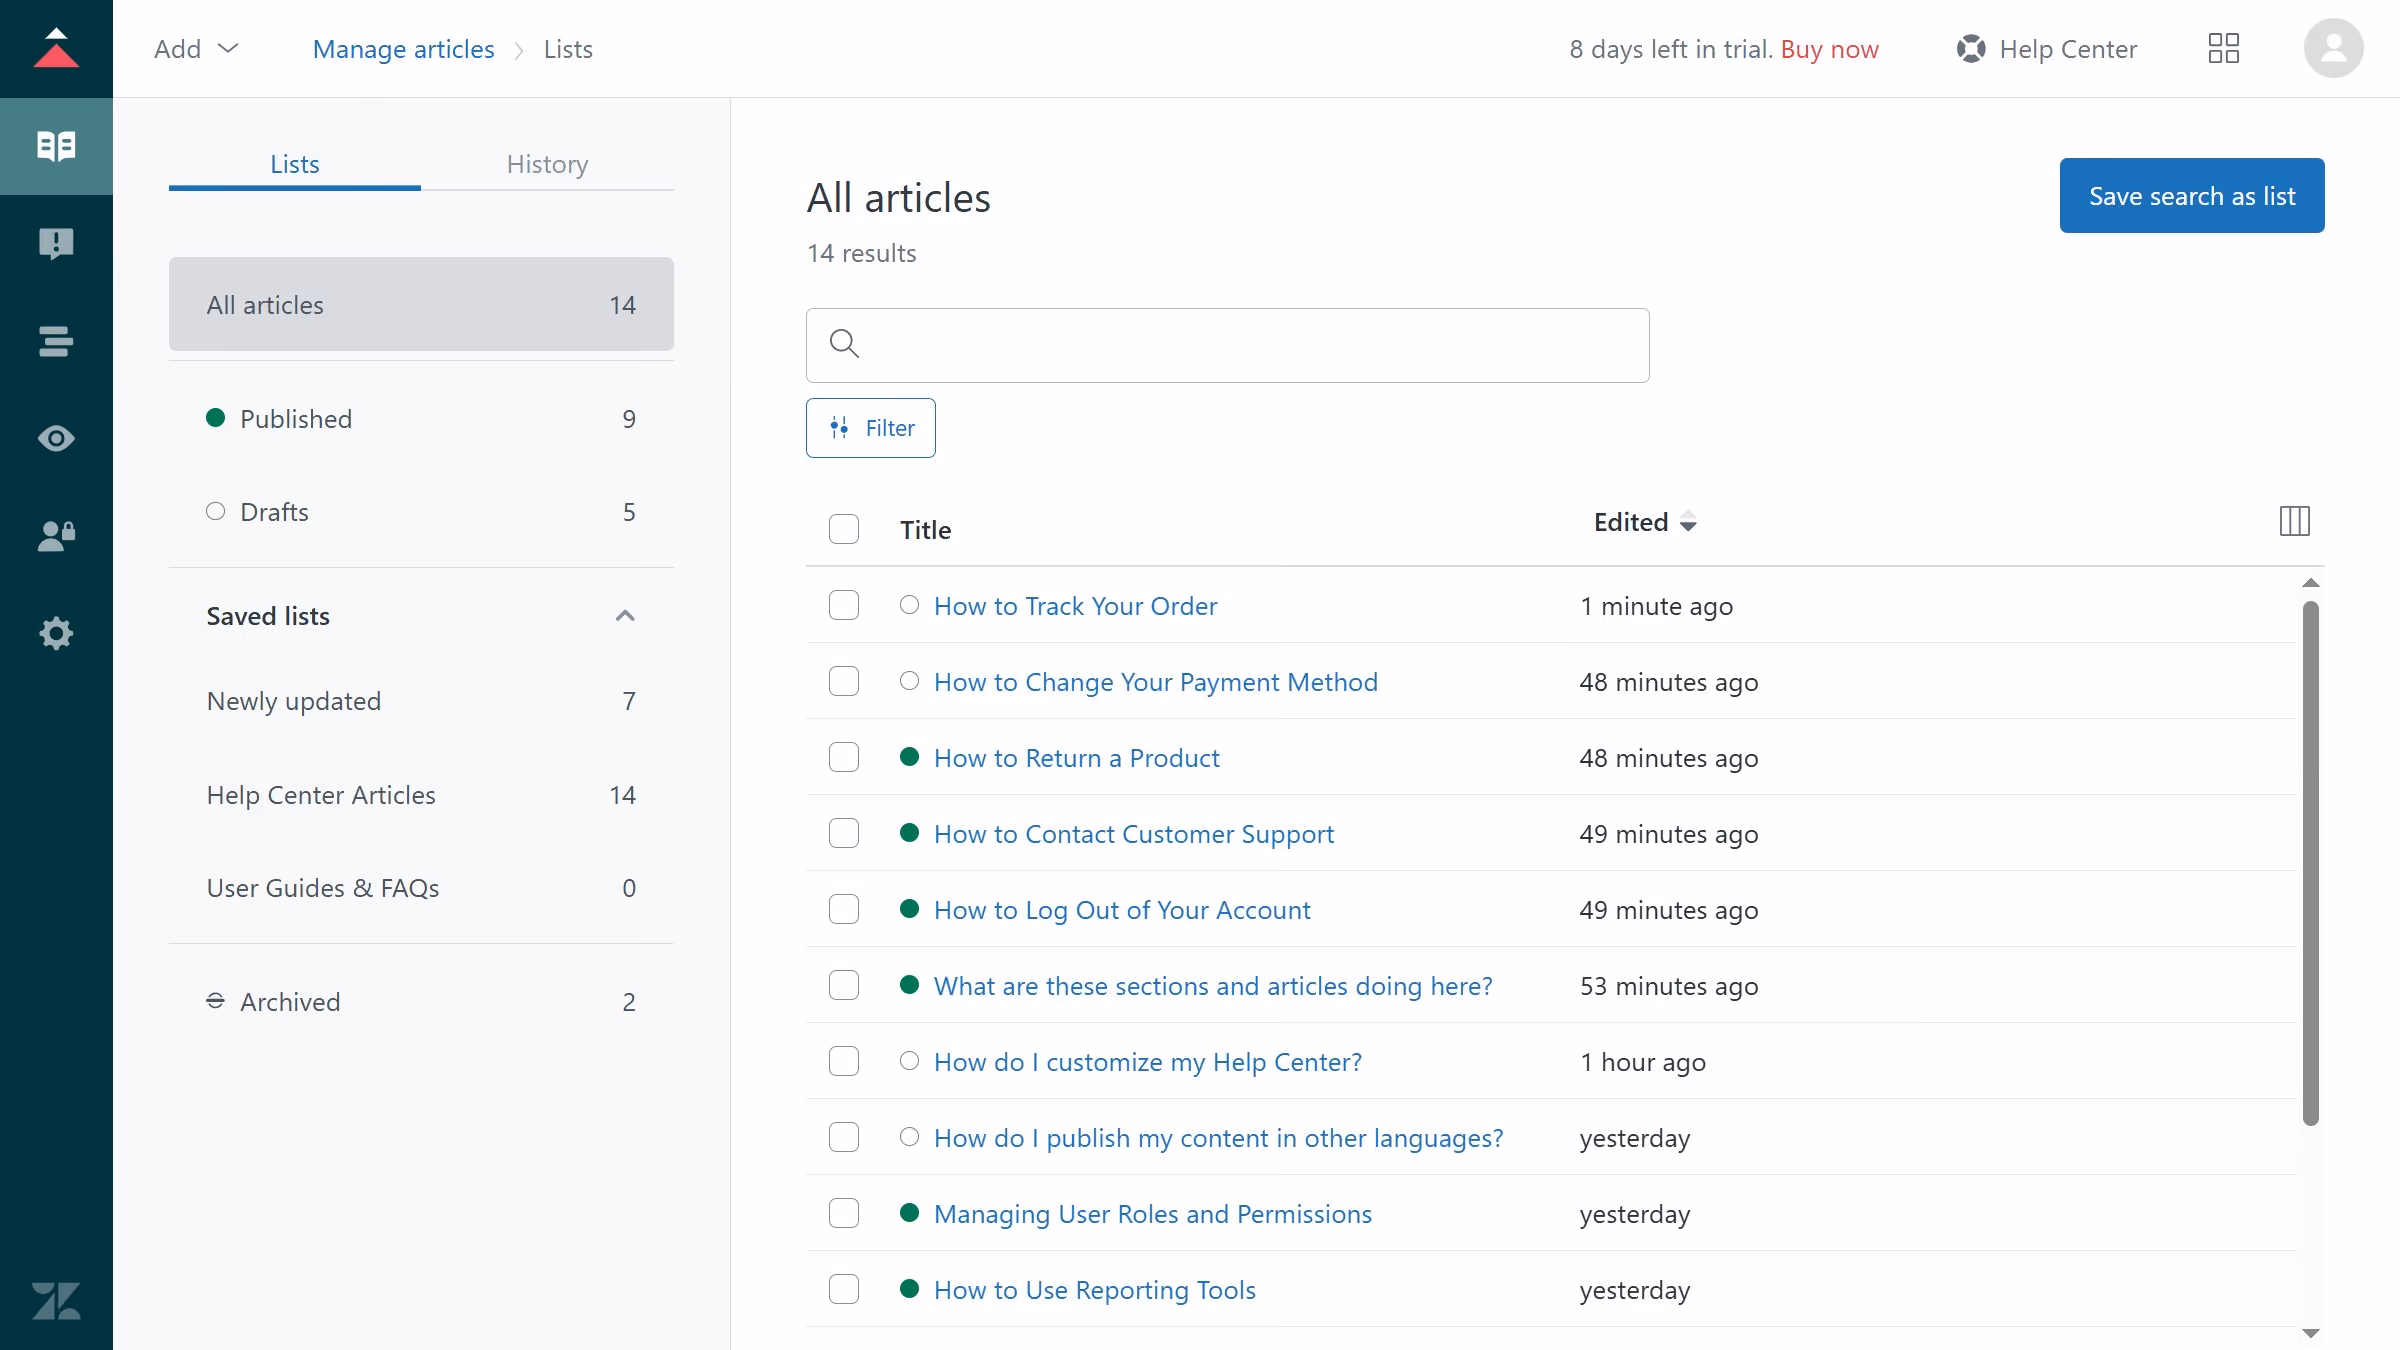The image size is (2400, 1350).
Task: Switch to the Lists tab
Action: pos(295,164)
